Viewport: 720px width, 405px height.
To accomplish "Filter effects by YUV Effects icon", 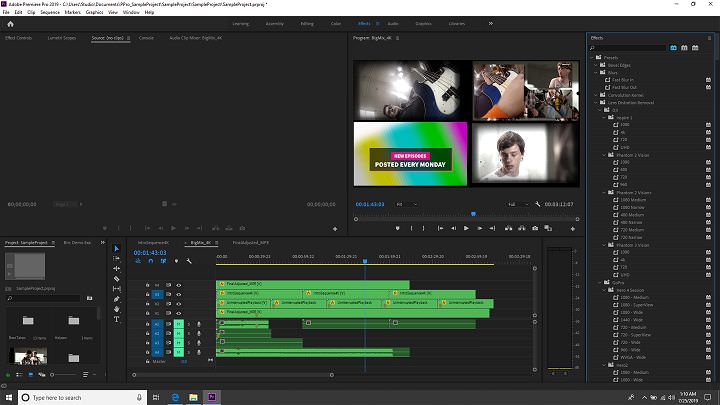I will point(695,48).
